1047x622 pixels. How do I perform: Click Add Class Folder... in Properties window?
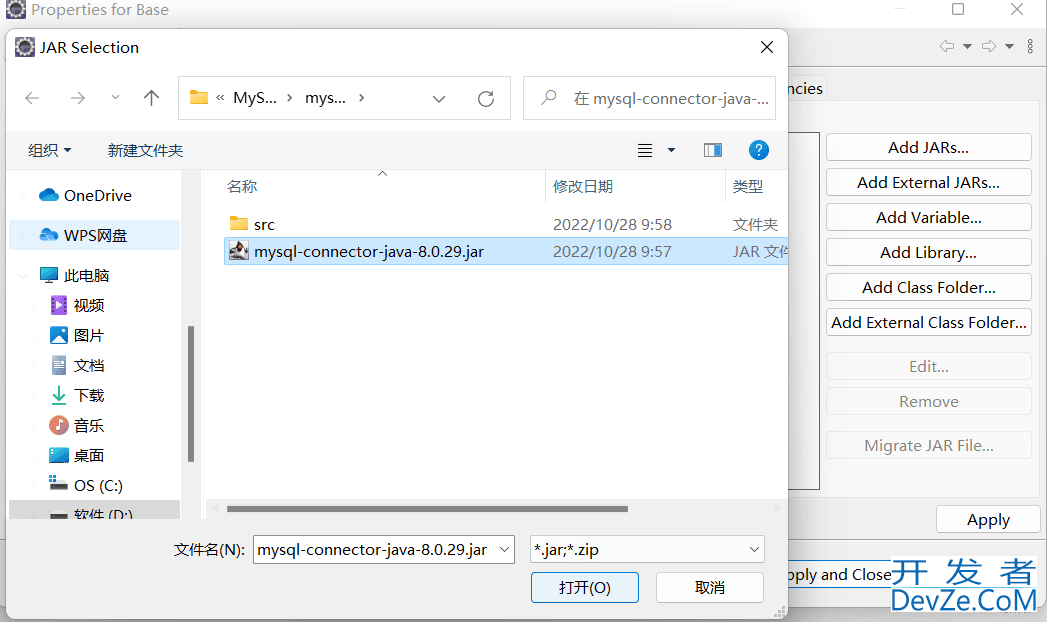click(x=929, y=288)
